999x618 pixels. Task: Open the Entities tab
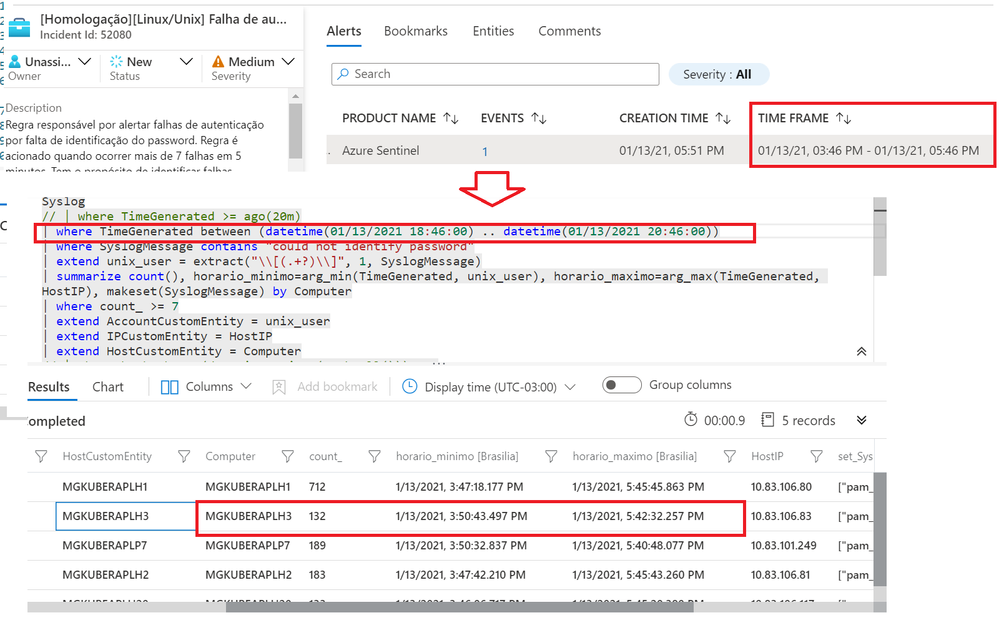(x=493, y=31)
